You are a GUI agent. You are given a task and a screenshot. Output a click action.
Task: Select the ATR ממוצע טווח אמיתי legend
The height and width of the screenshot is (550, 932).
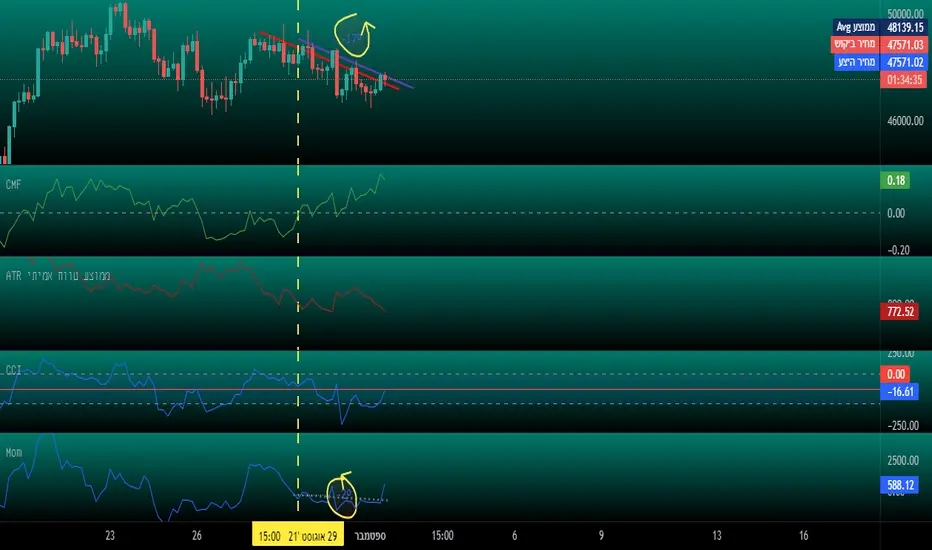[x=58, y=276]
